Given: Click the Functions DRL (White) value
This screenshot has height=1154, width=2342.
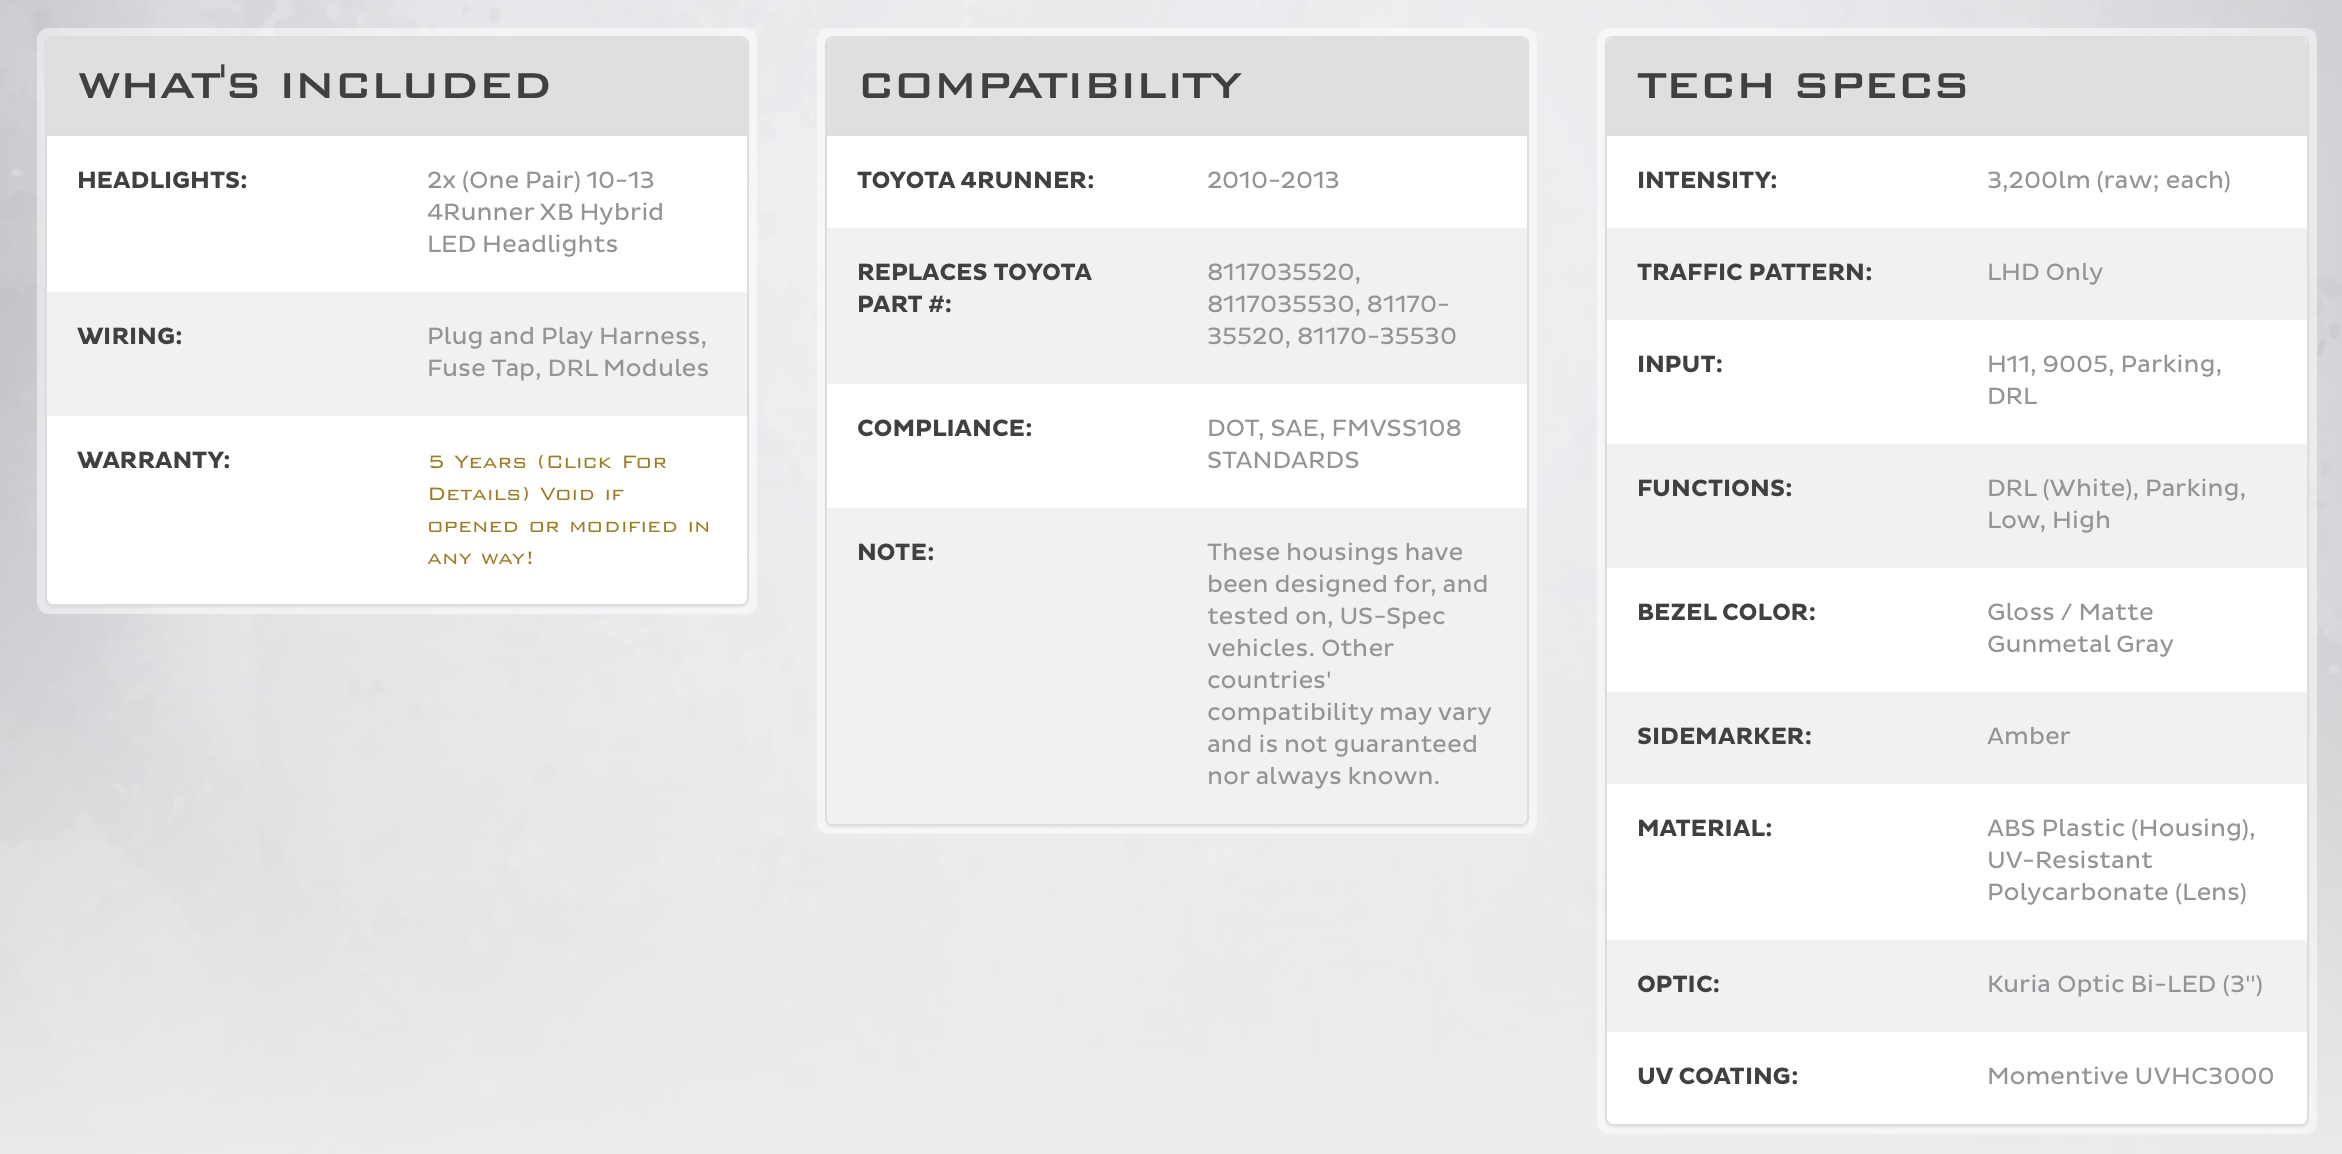Looking at the screenshot, I should (x=2116, y=504).
